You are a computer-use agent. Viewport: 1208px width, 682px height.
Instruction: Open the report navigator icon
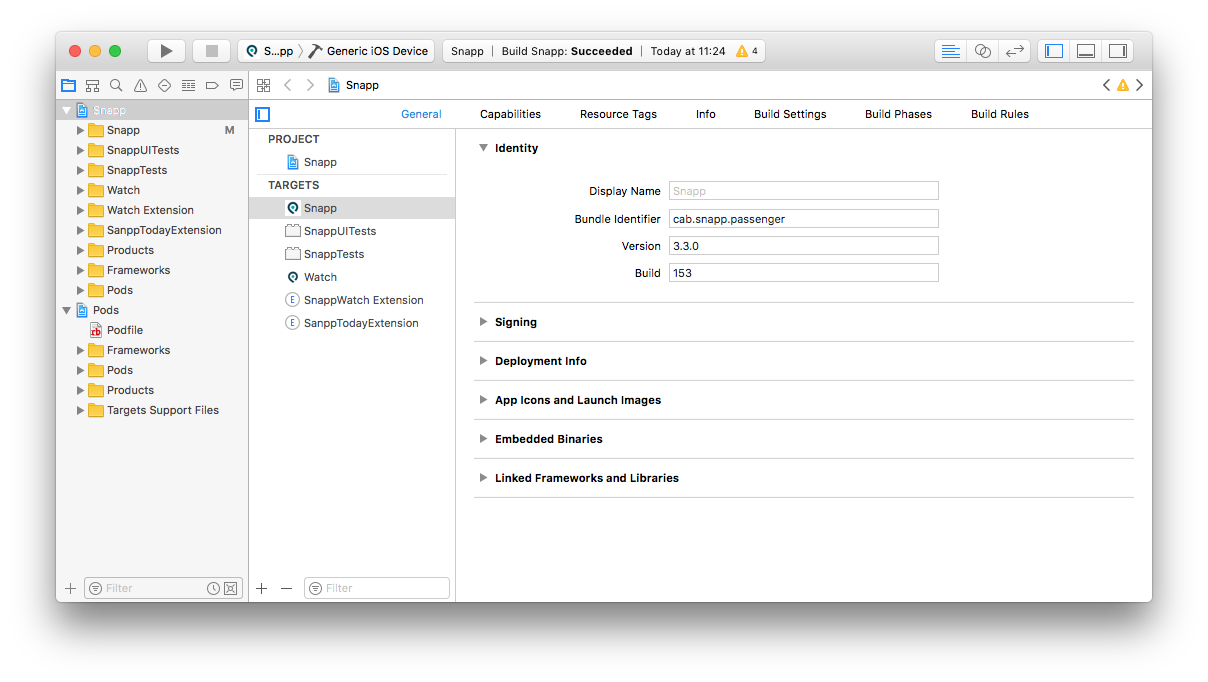(236, 86)
